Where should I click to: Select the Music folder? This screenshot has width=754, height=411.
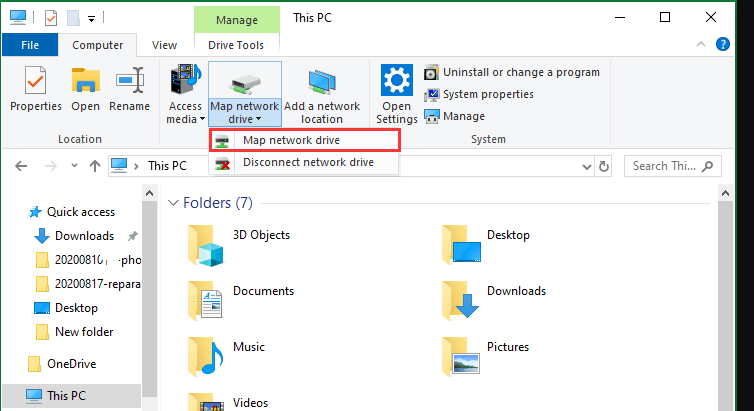point(226,358)
